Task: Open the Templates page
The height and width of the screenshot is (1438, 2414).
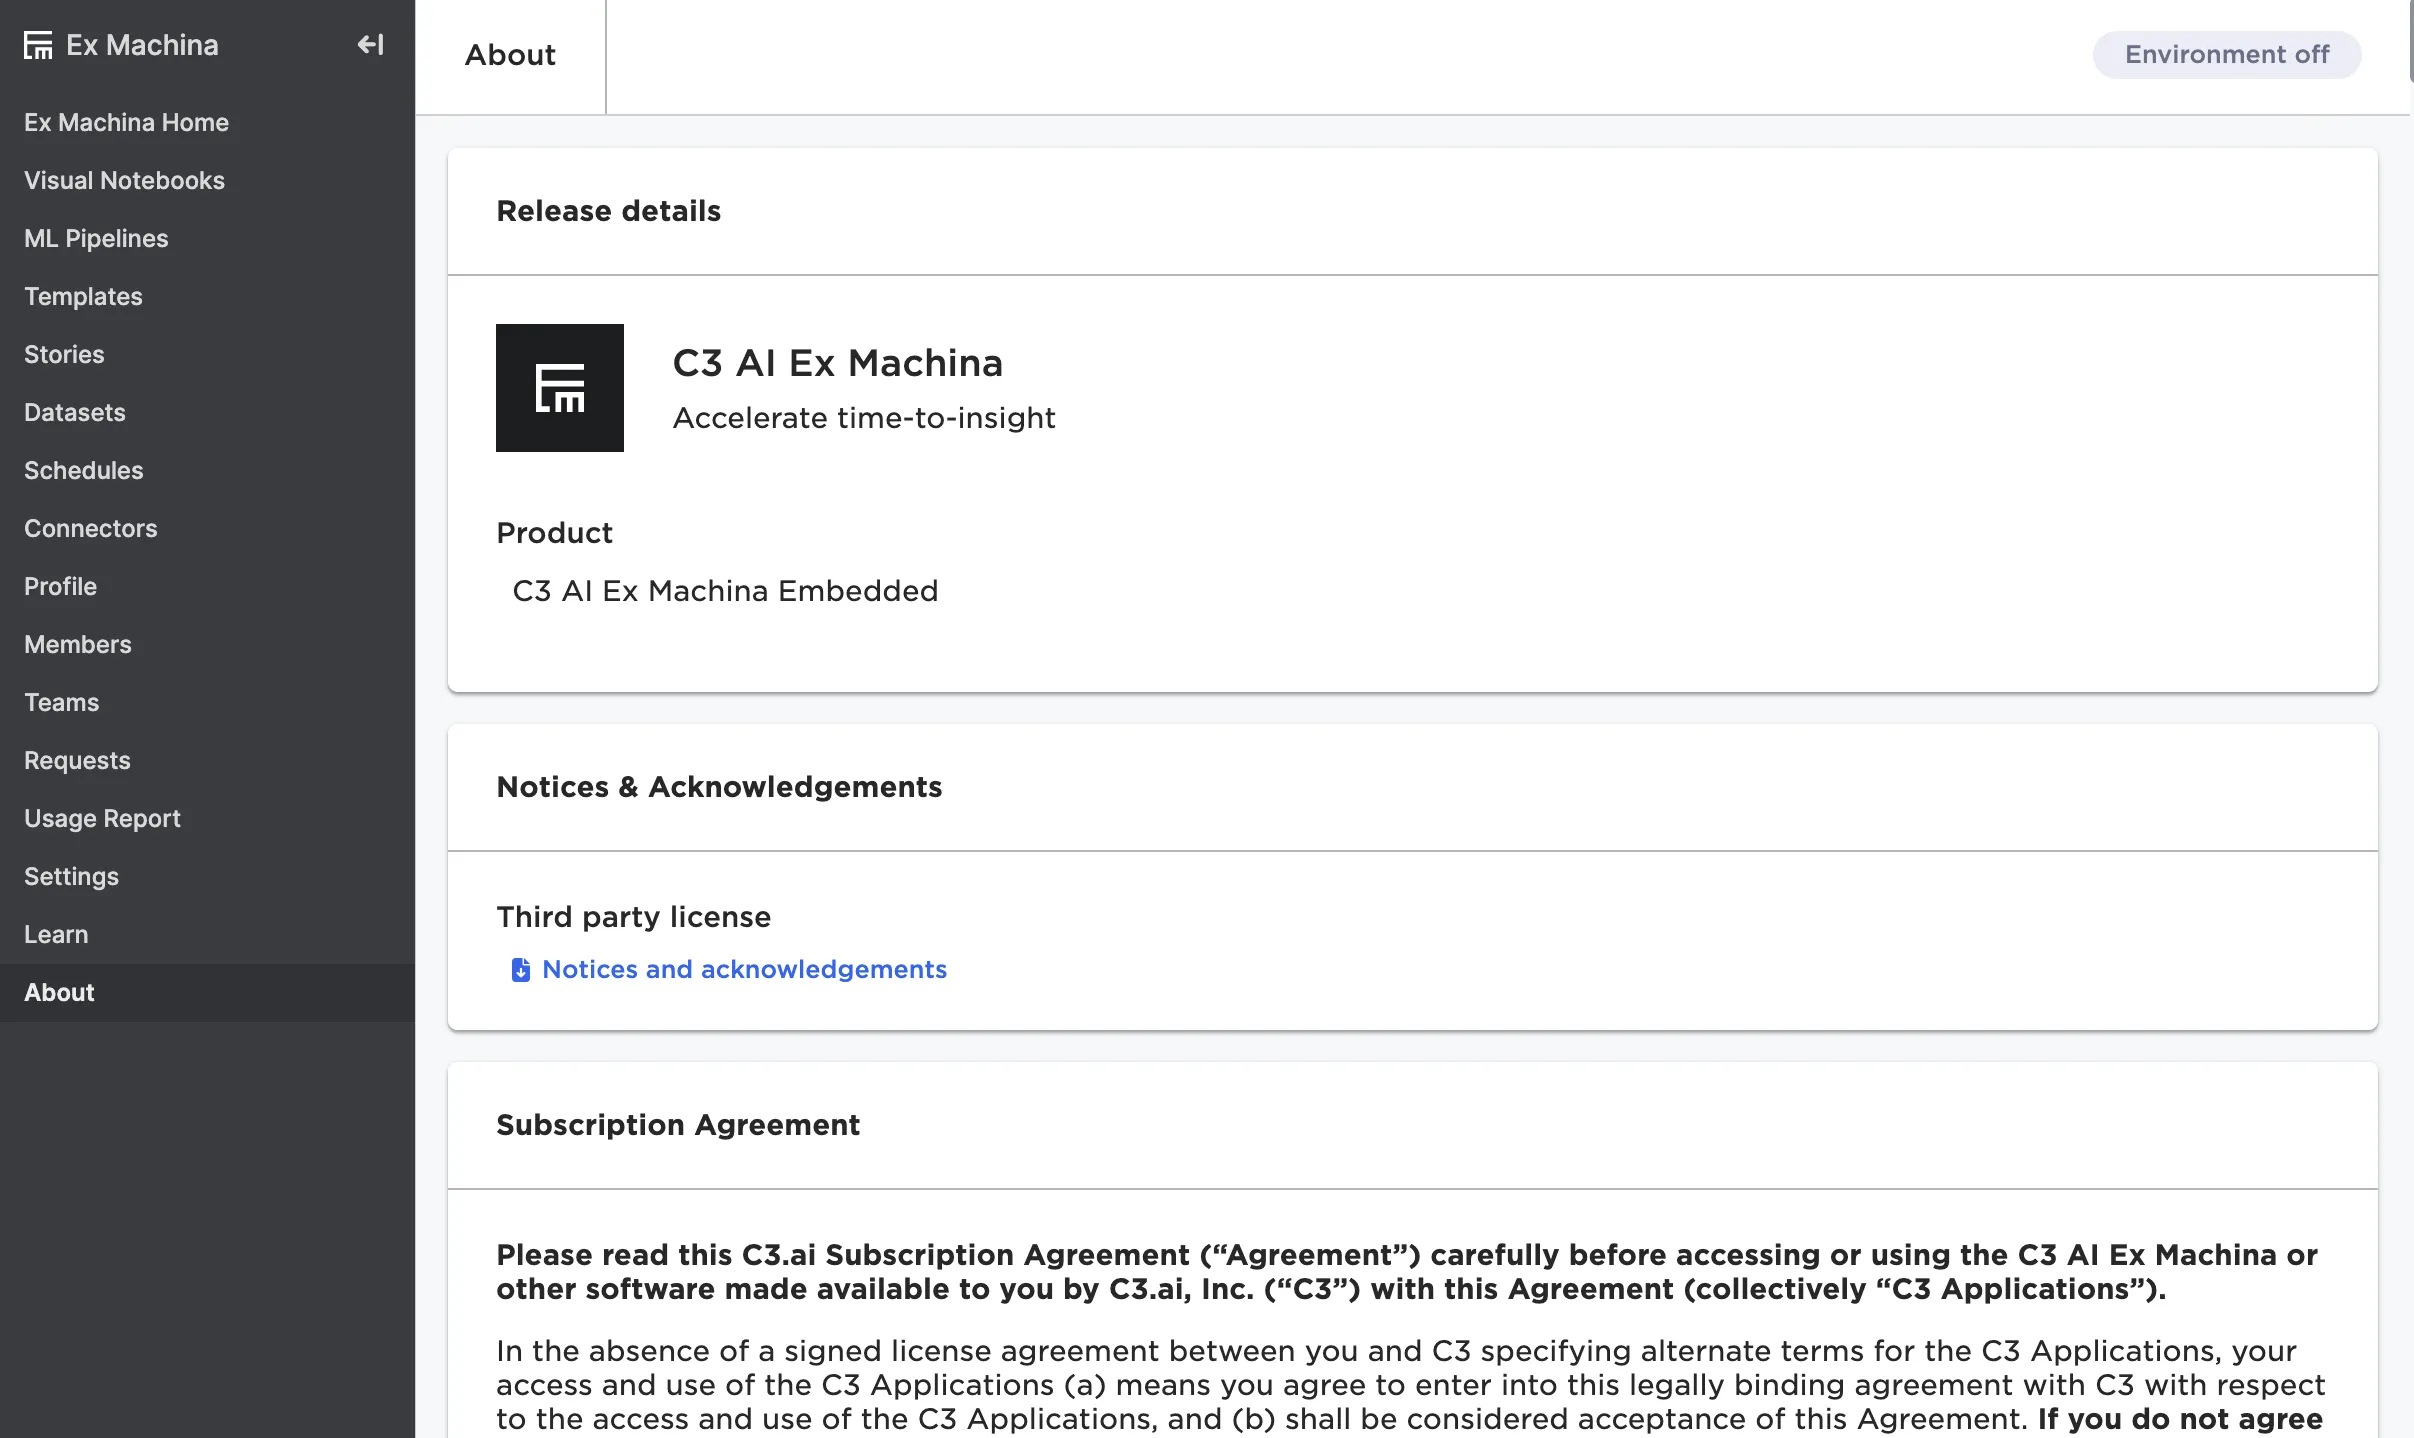Action: click(83, 296)
